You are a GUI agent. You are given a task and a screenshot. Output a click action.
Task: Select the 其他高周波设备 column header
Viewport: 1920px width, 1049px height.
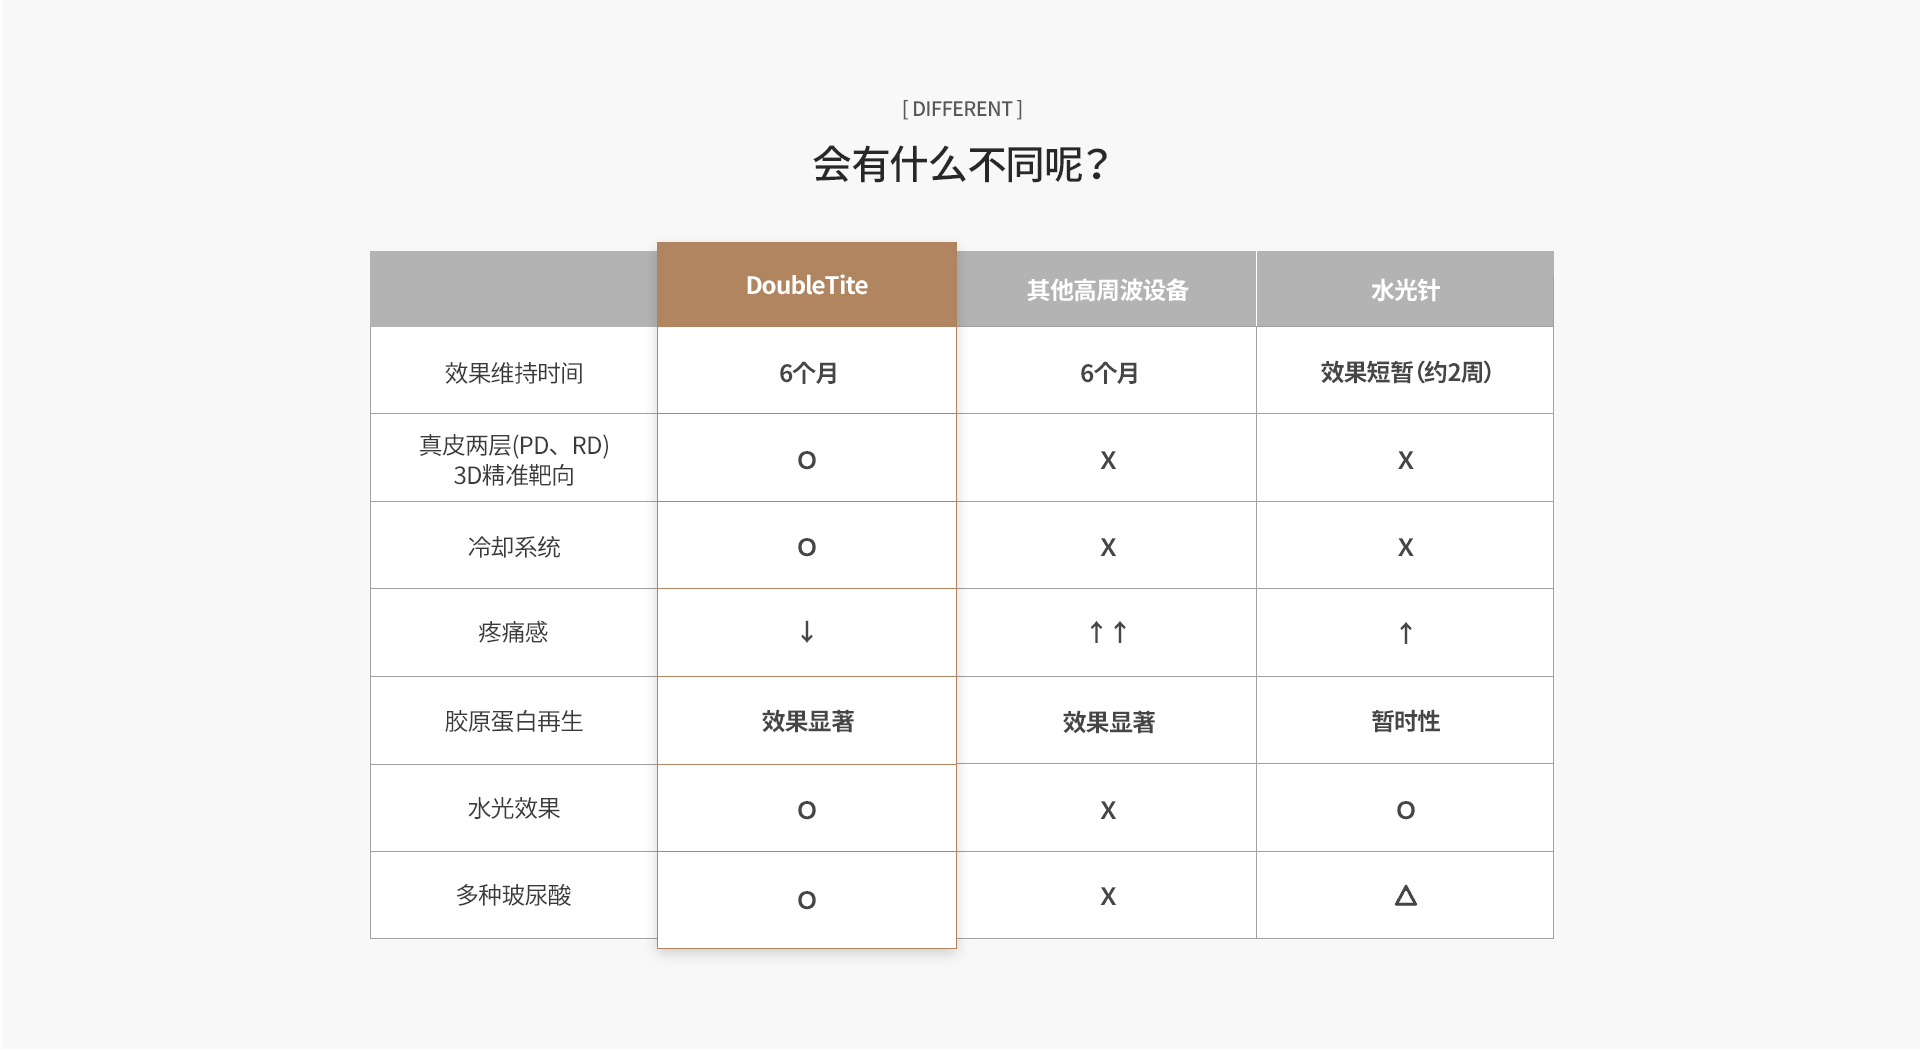pyautogui.click(x=1107, y=290)
